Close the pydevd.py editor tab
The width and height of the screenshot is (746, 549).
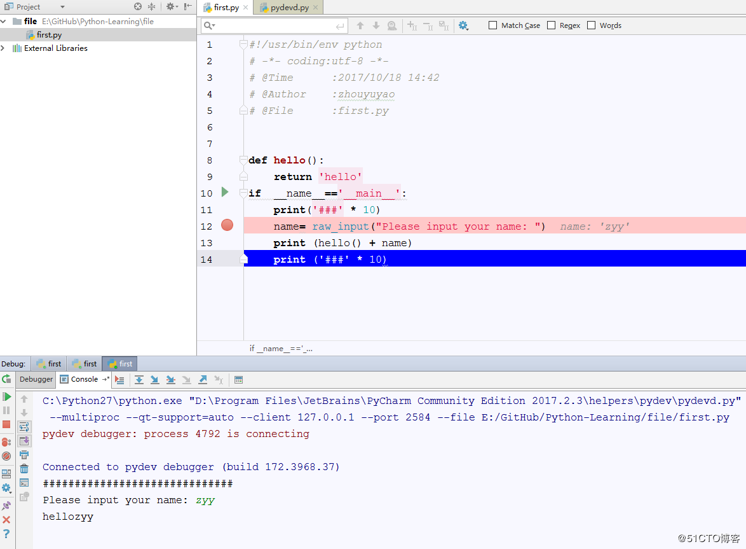point(315,8)
